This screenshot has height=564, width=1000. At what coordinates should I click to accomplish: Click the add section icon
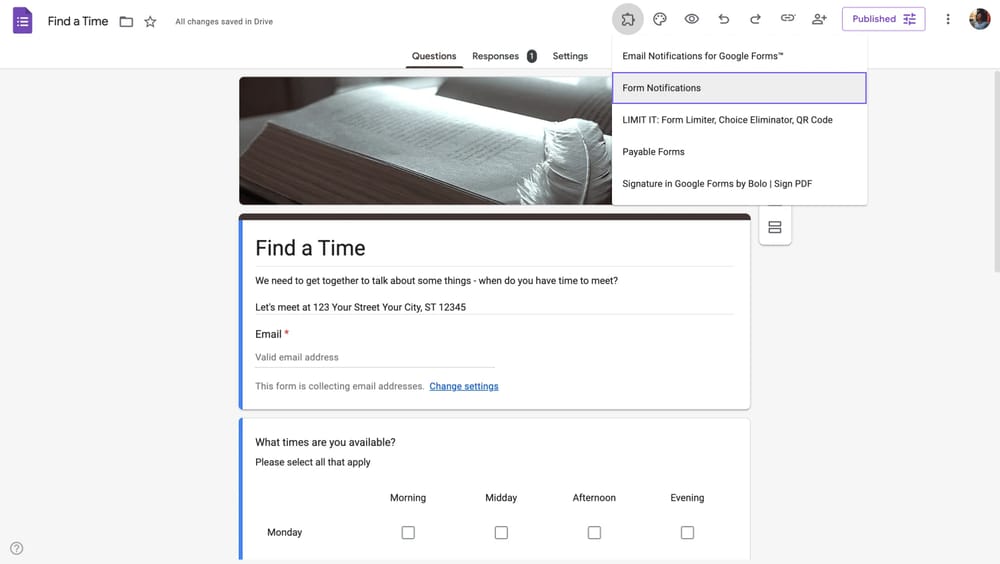coord(775,227)
